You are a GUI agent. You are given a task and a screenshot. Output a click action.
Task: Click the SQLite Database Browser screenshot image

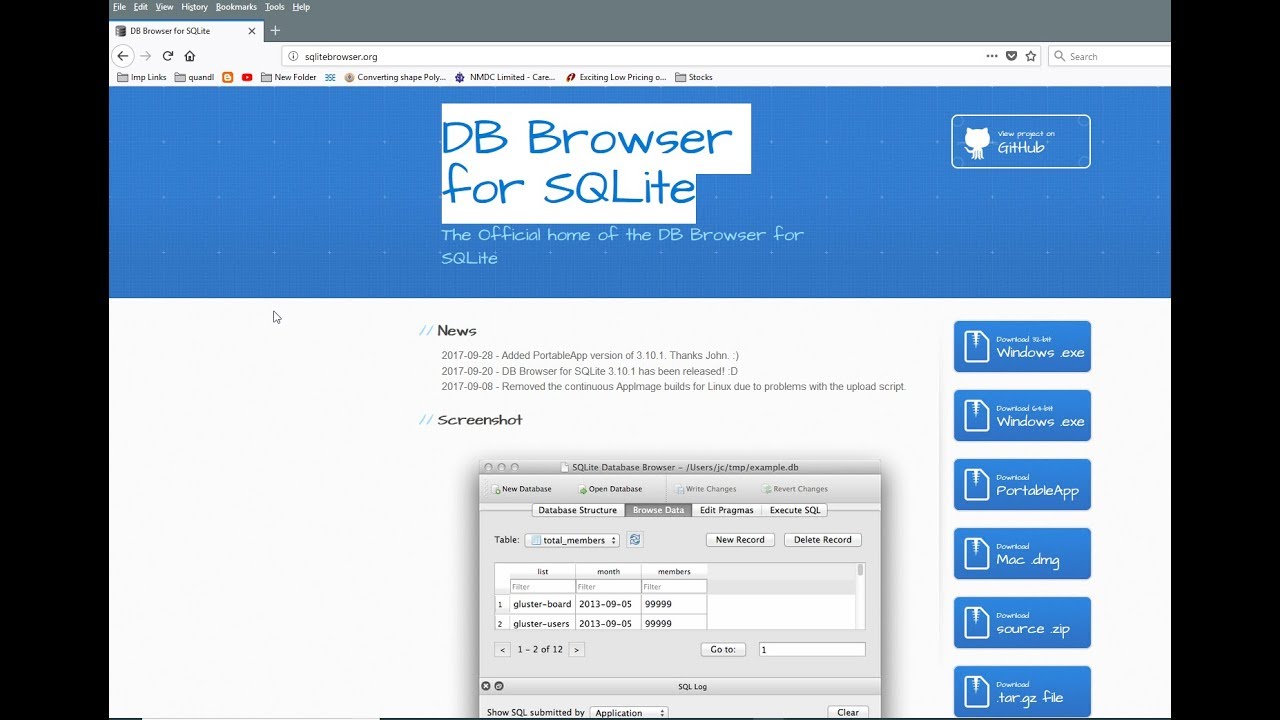[680, 589]
